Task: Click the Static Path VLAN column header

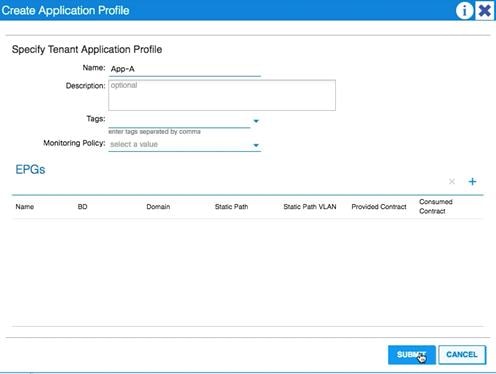Action: (310, 207)
